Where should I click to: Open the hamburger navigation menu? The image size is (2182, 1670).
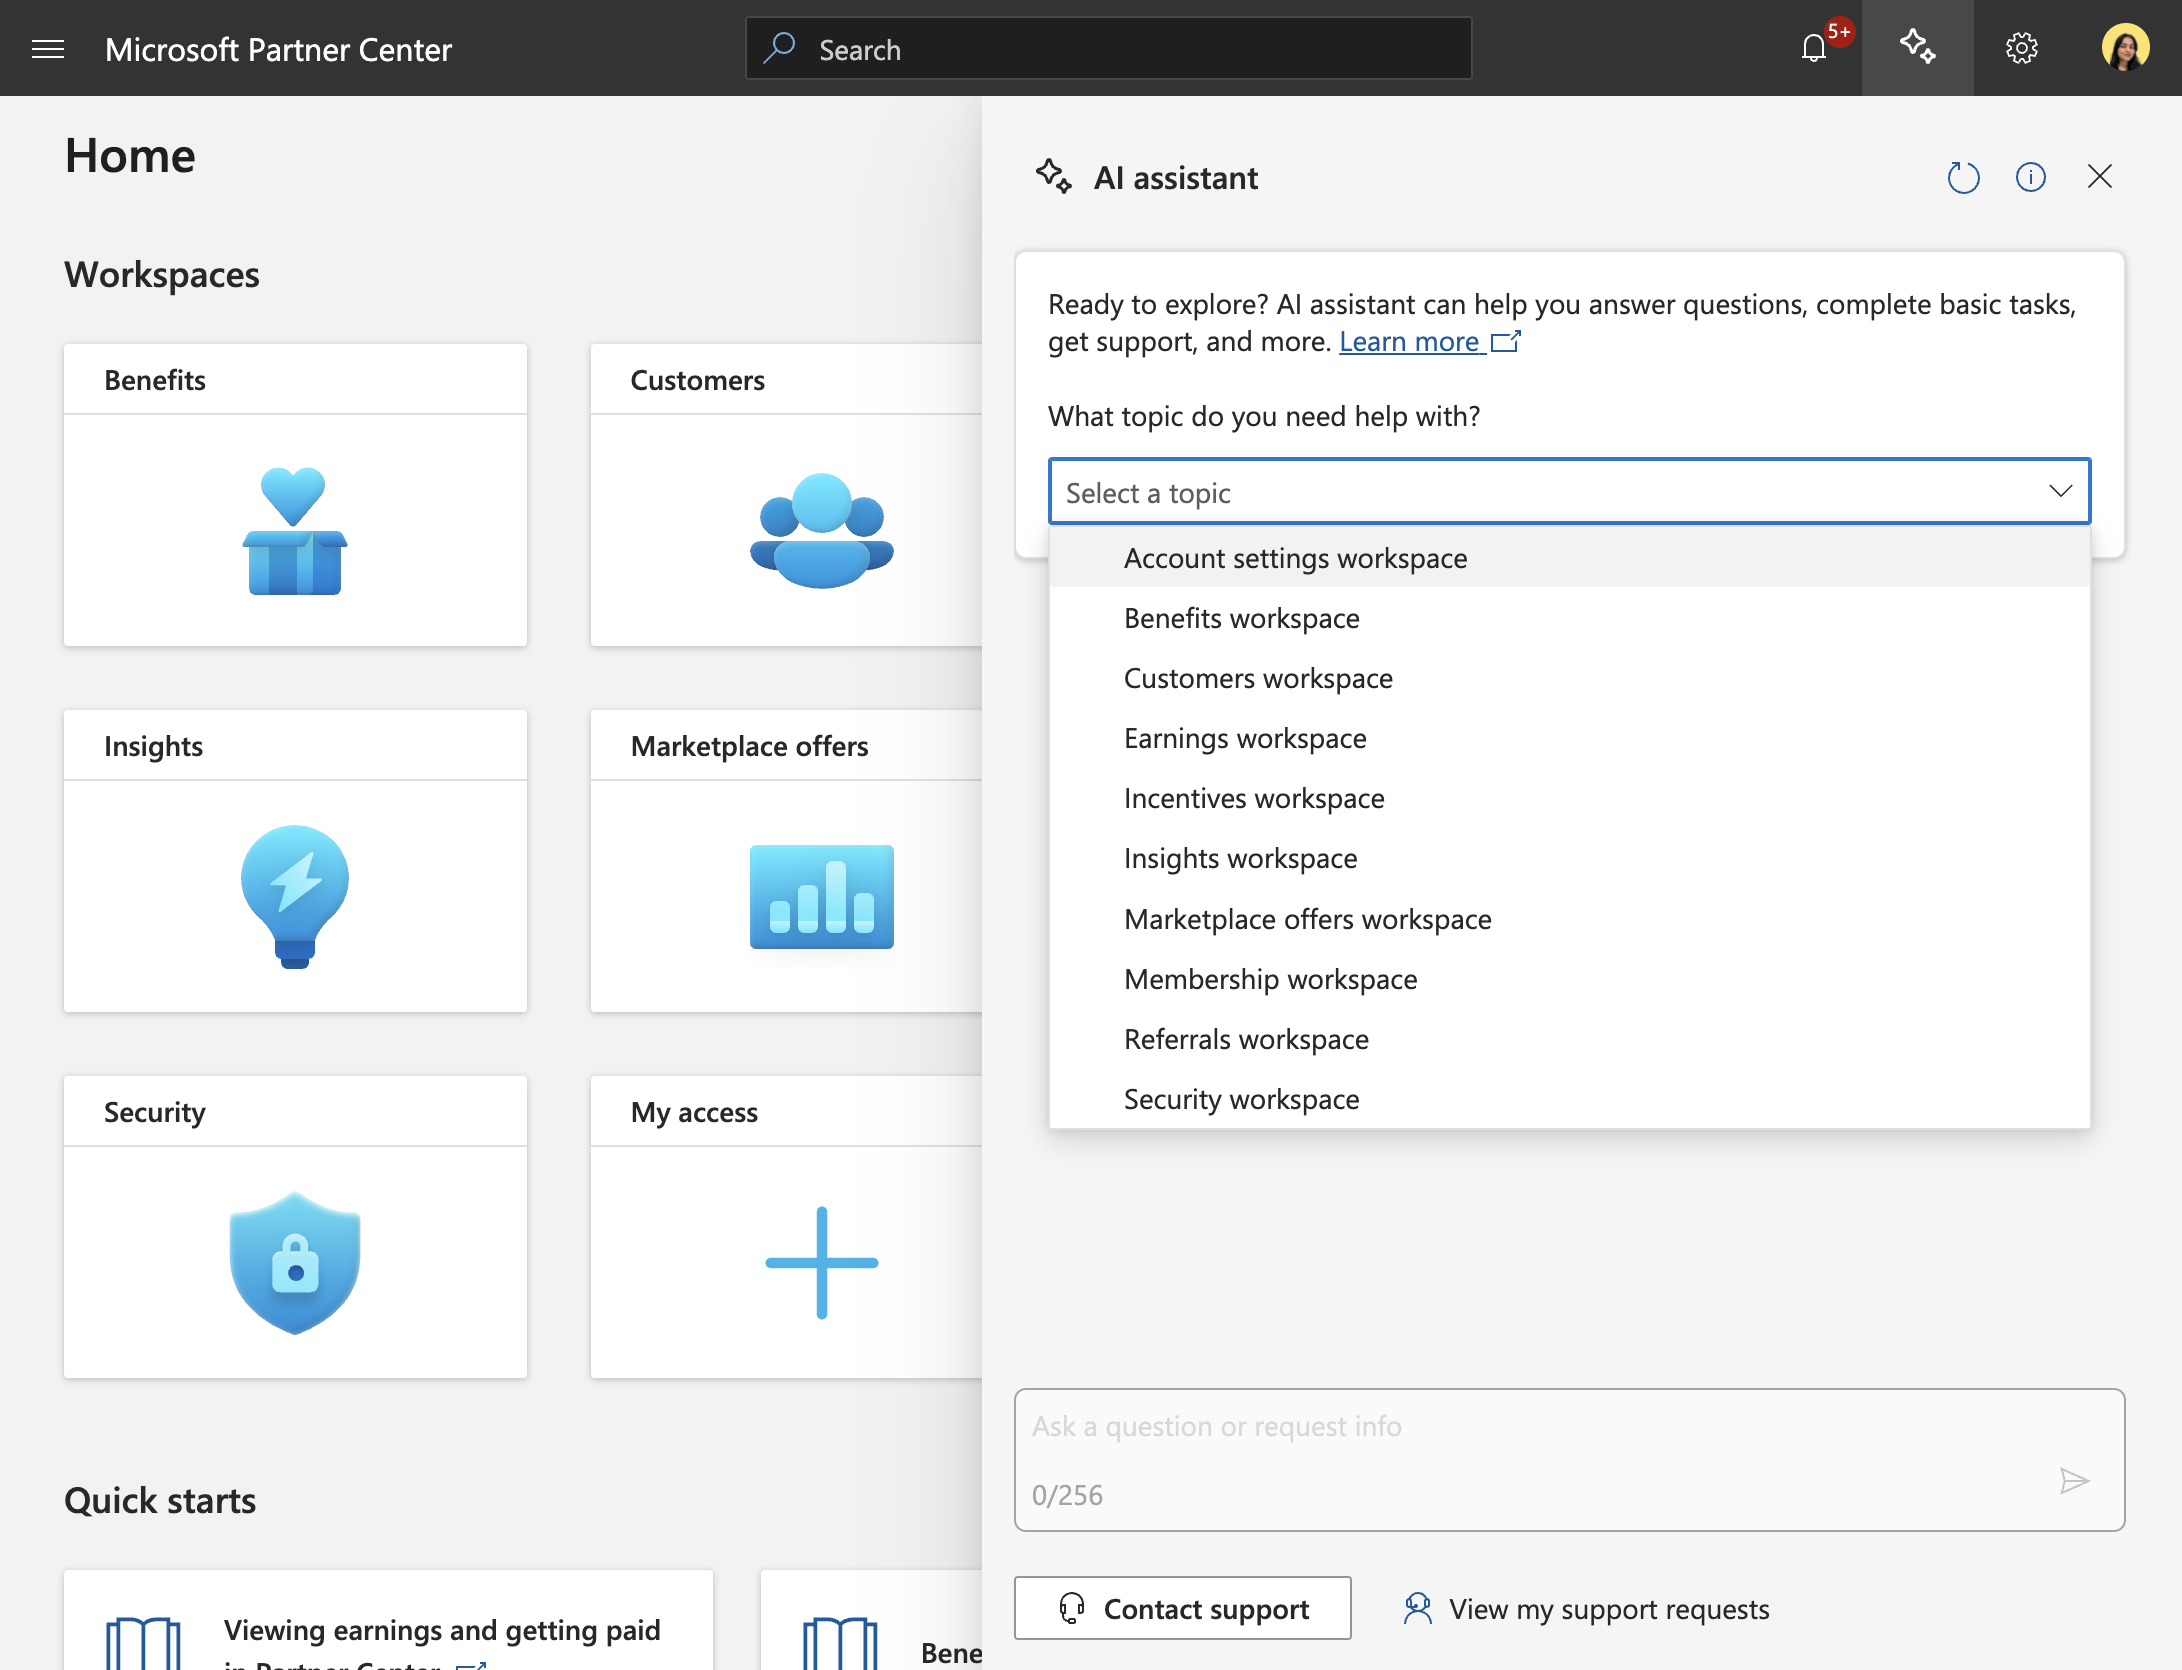click(x=48, y=49)
